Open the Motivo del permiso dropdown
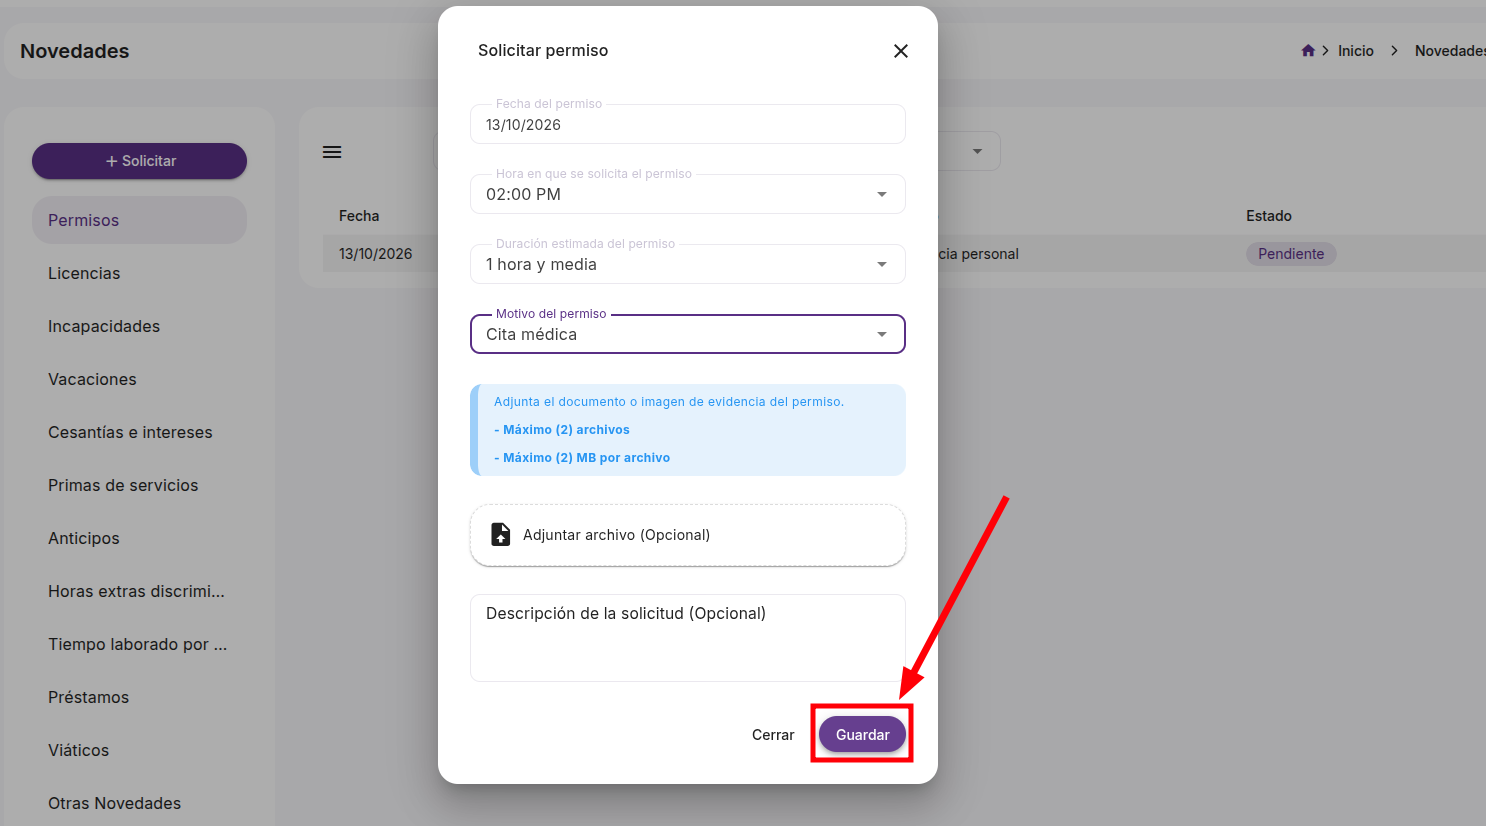1486x826 pixels. coord(688,334)
